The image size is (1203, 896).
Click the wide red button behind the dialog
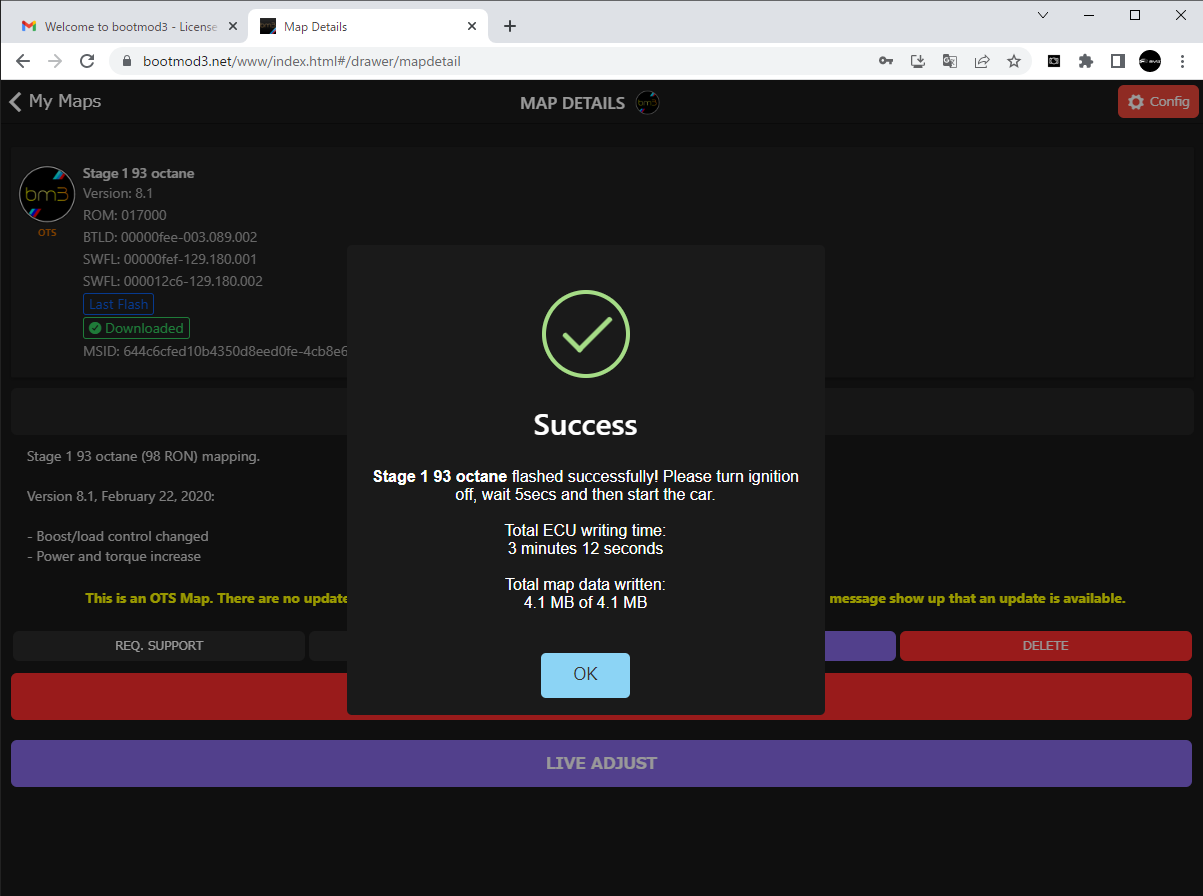pos(601,696)
